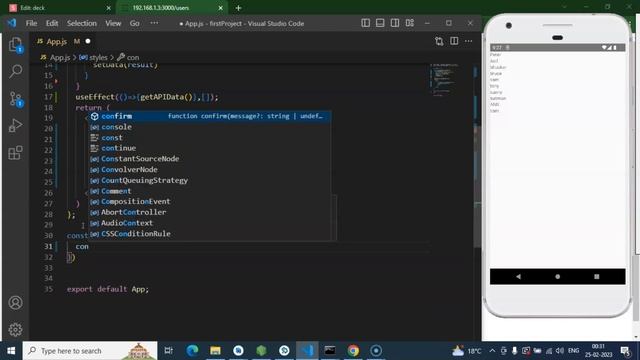Toggle secondary side bar layout icon

(395, 23)
